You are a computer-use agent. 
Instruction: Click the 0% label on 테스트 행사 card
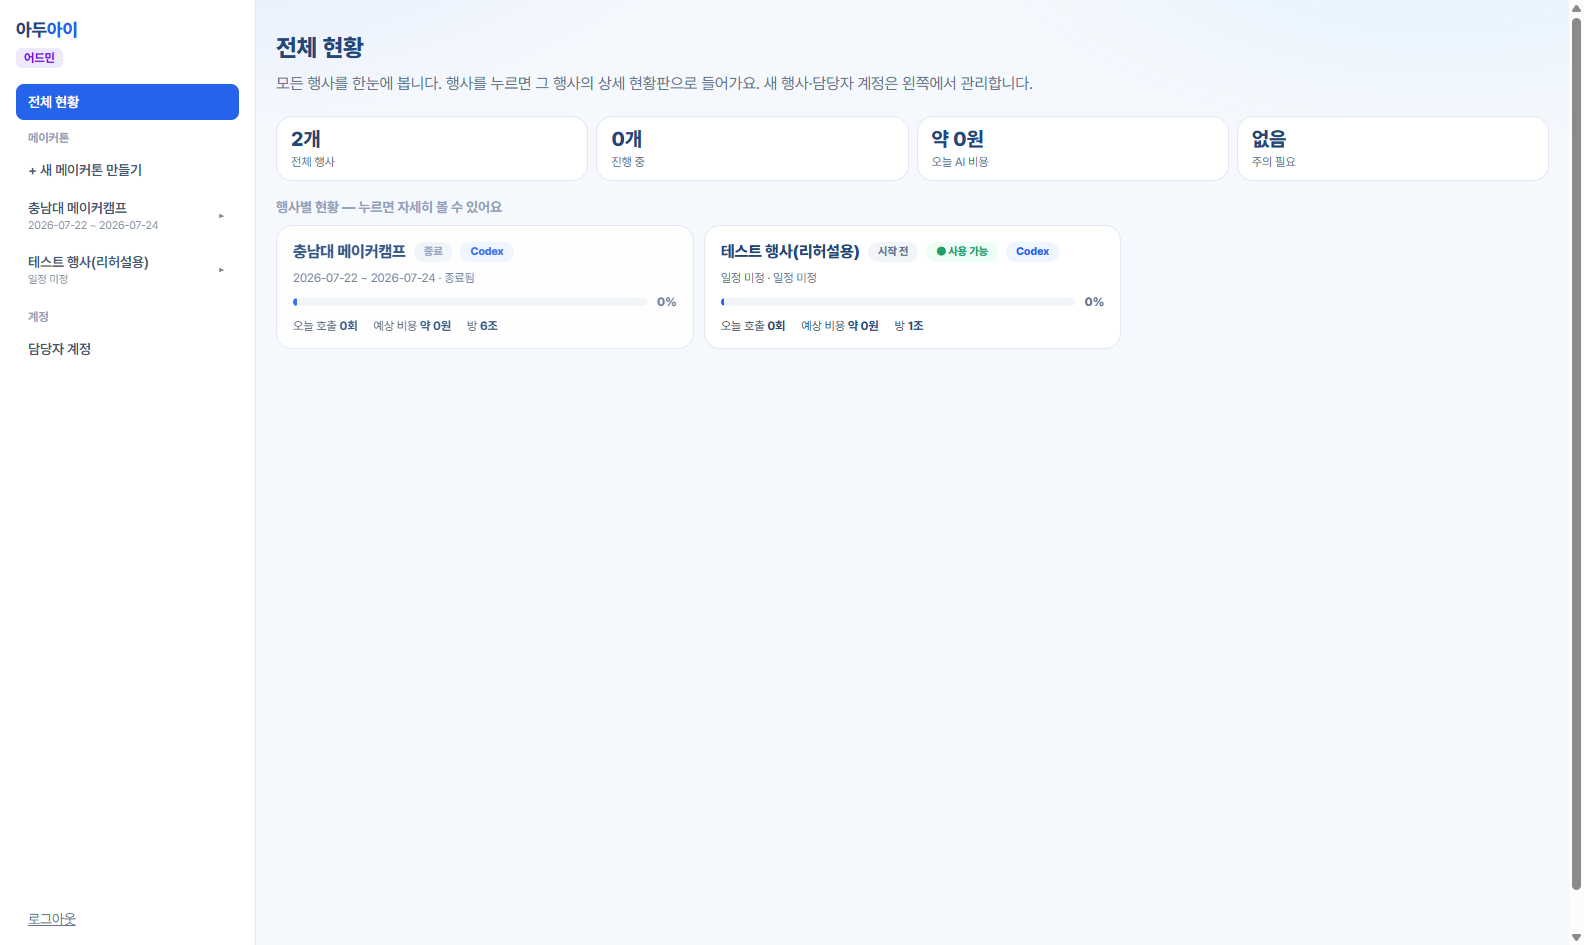1094,302
